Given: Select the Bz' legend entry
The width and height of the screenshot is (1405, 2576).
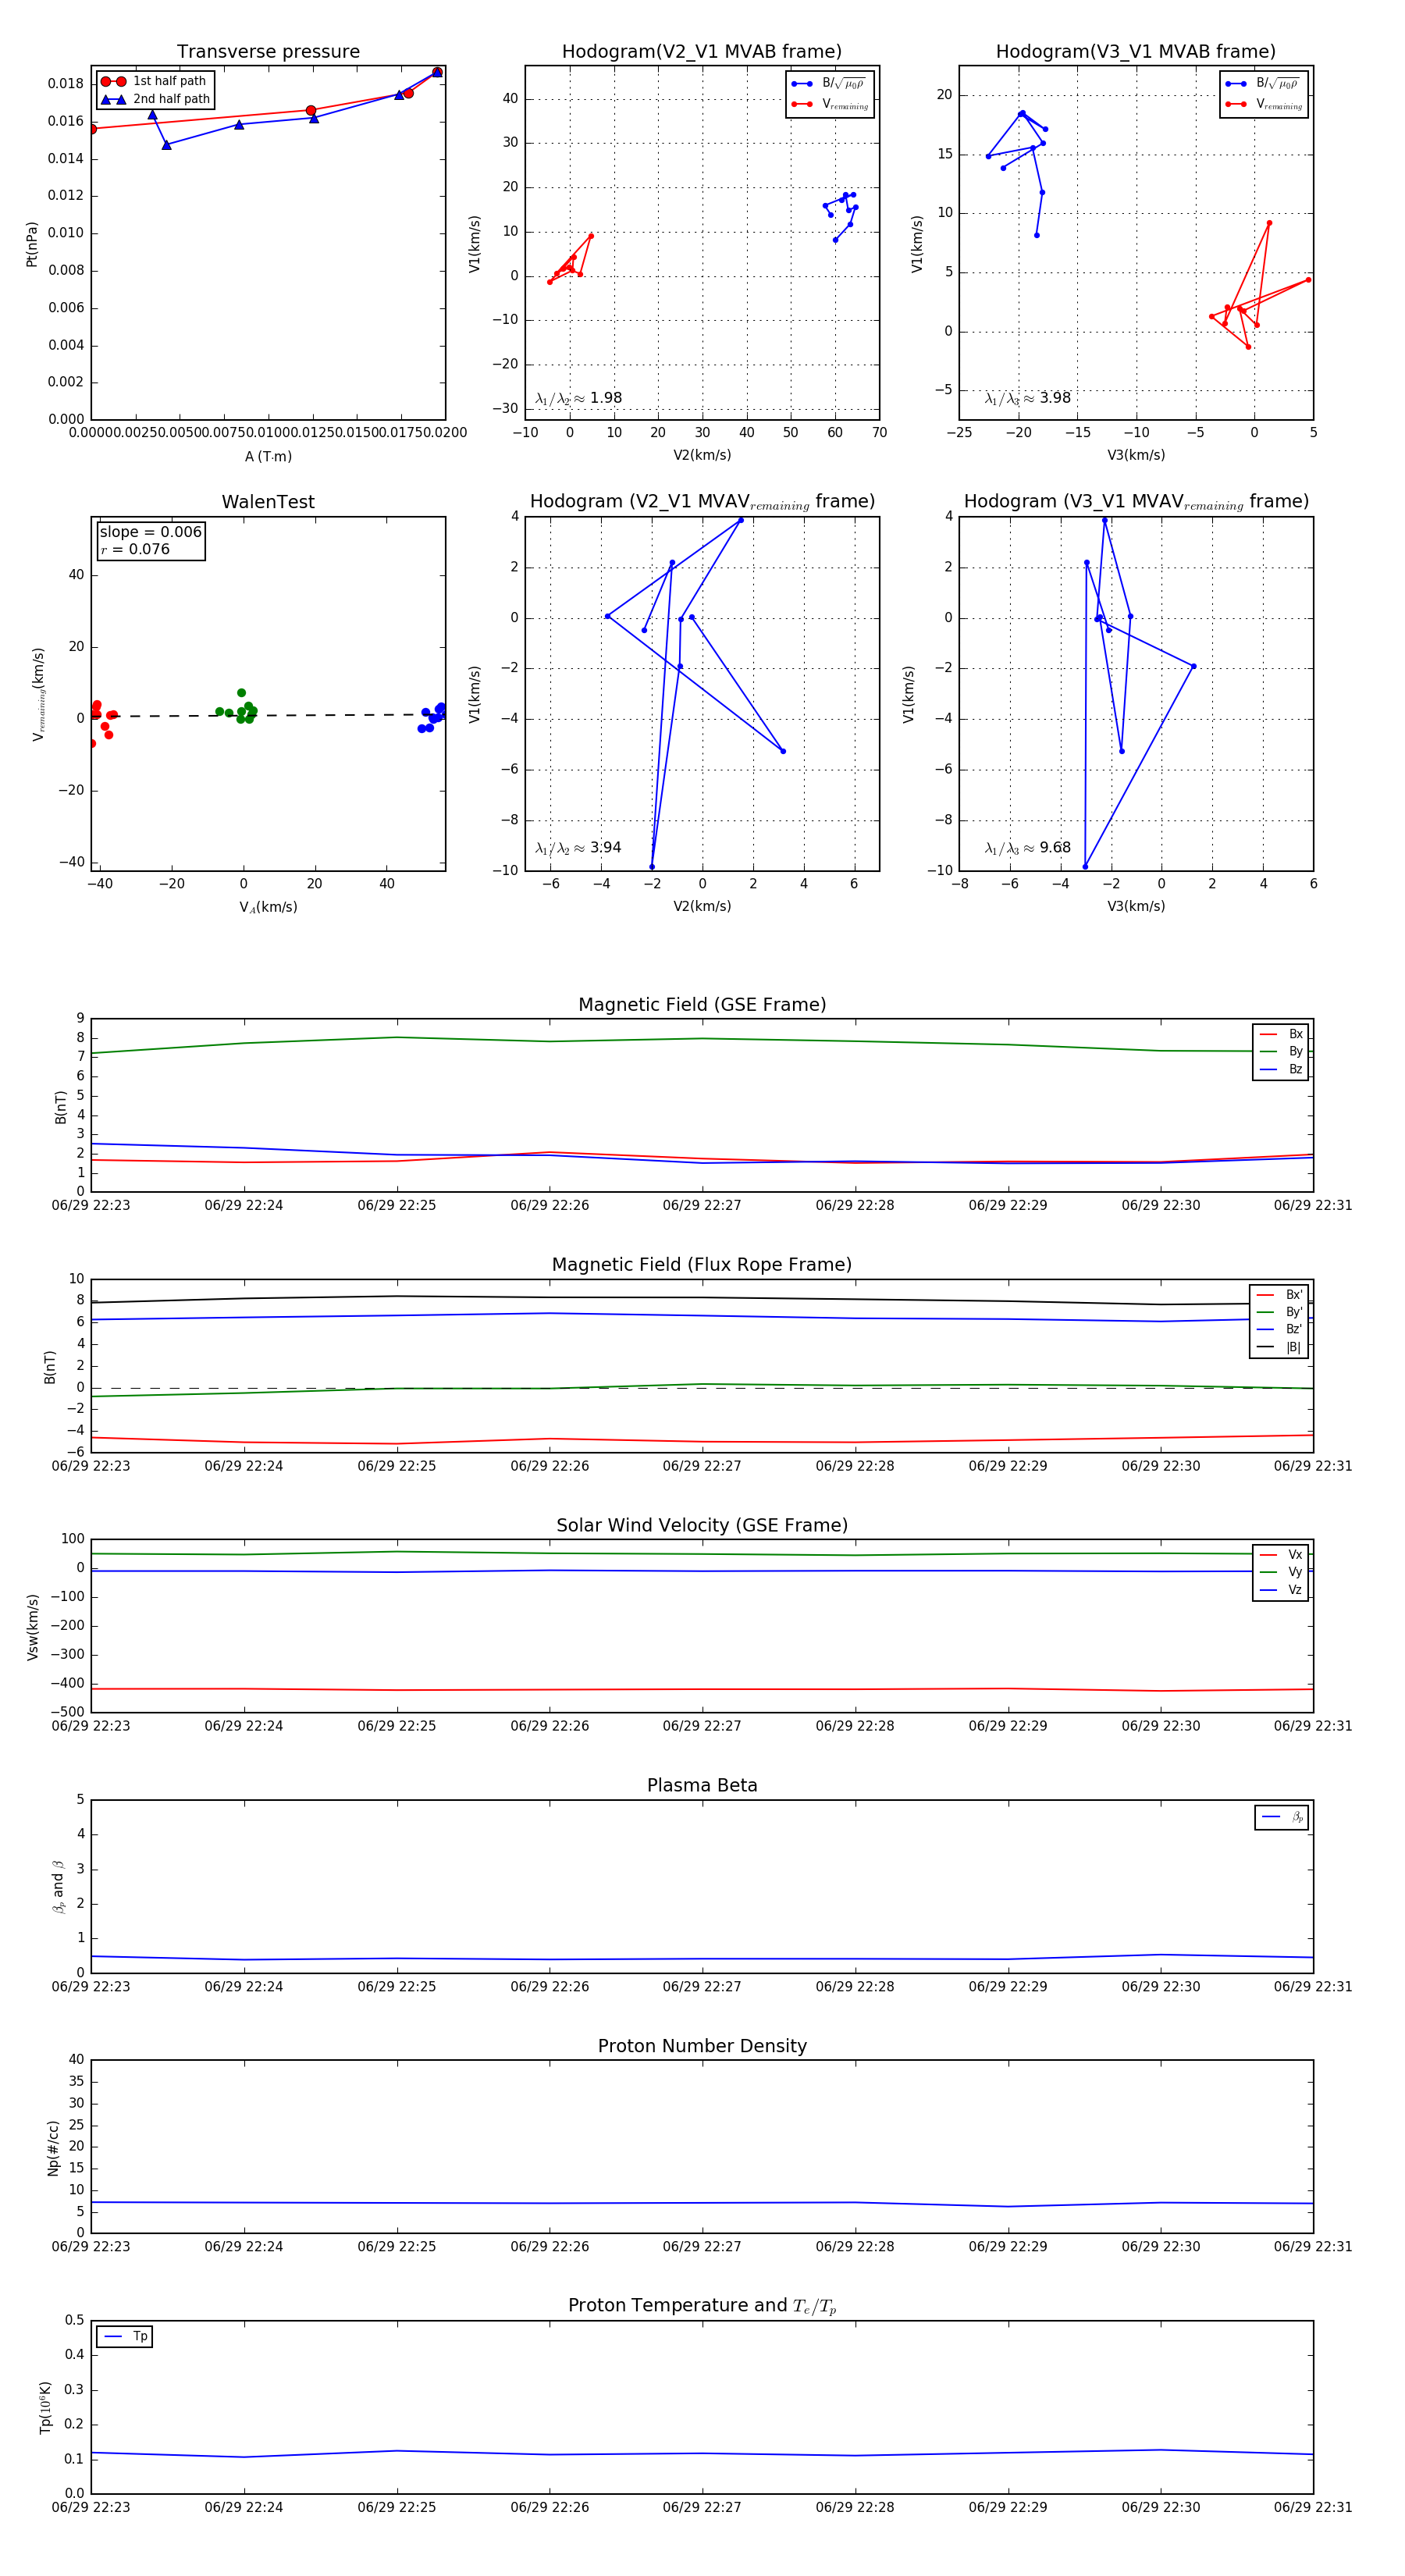Looking at the screenshot, I should coord(1279,1329).
